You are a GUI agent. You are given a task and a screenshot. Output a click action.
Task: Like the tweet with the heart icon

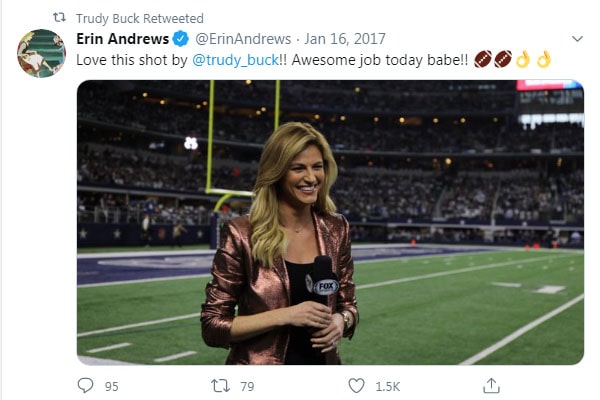(357, 385)
